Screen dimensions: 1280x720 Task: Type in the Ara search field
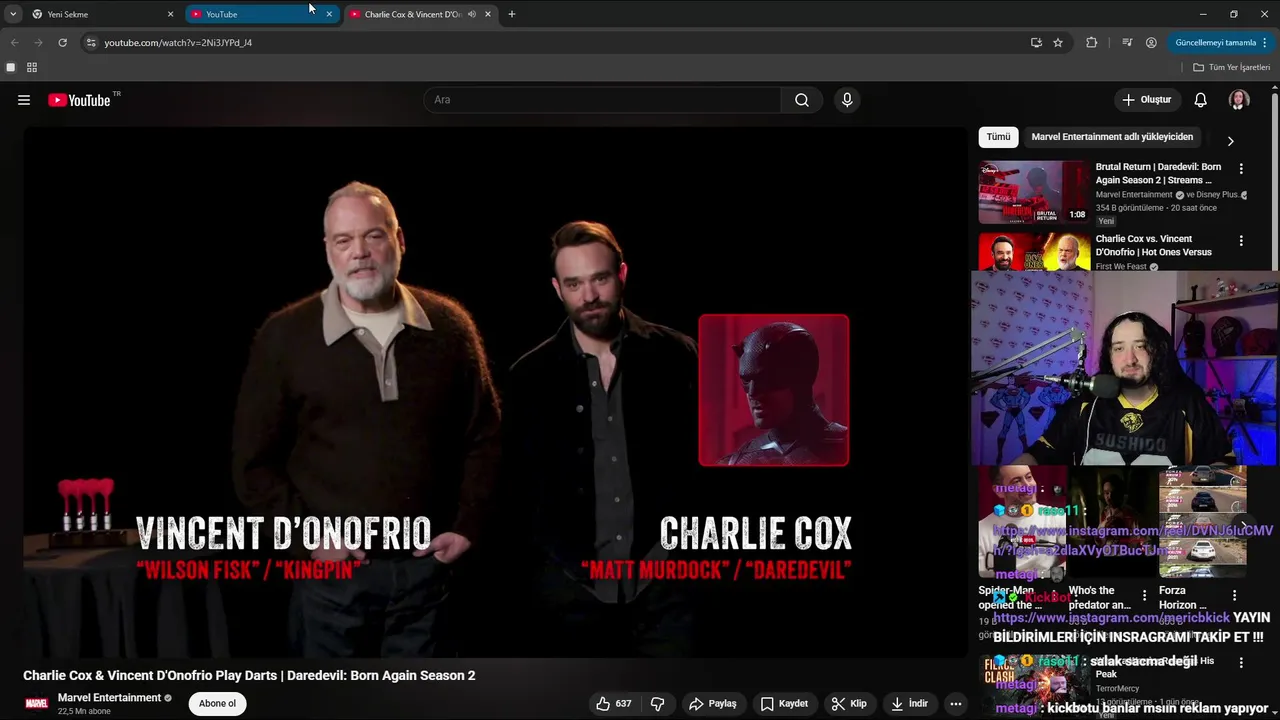(x=603, y=100)
